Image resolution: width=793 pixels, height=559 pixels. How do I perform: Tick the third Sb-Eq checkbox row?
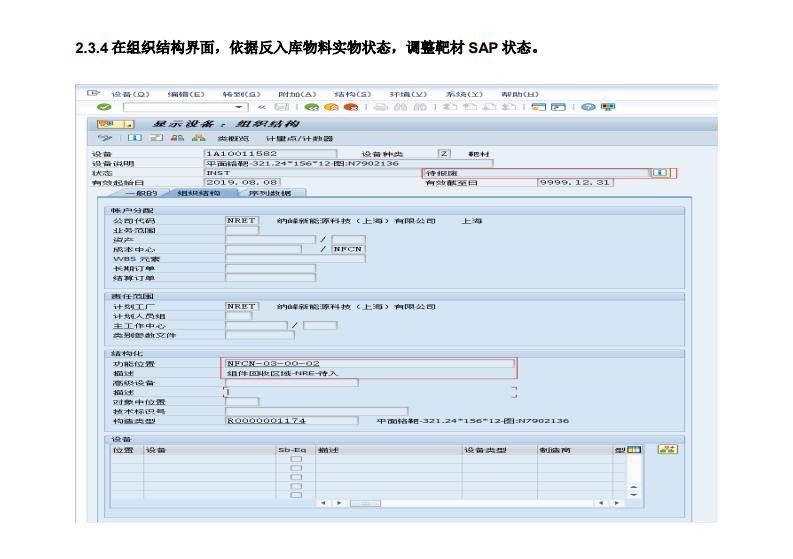pos(295,479)
